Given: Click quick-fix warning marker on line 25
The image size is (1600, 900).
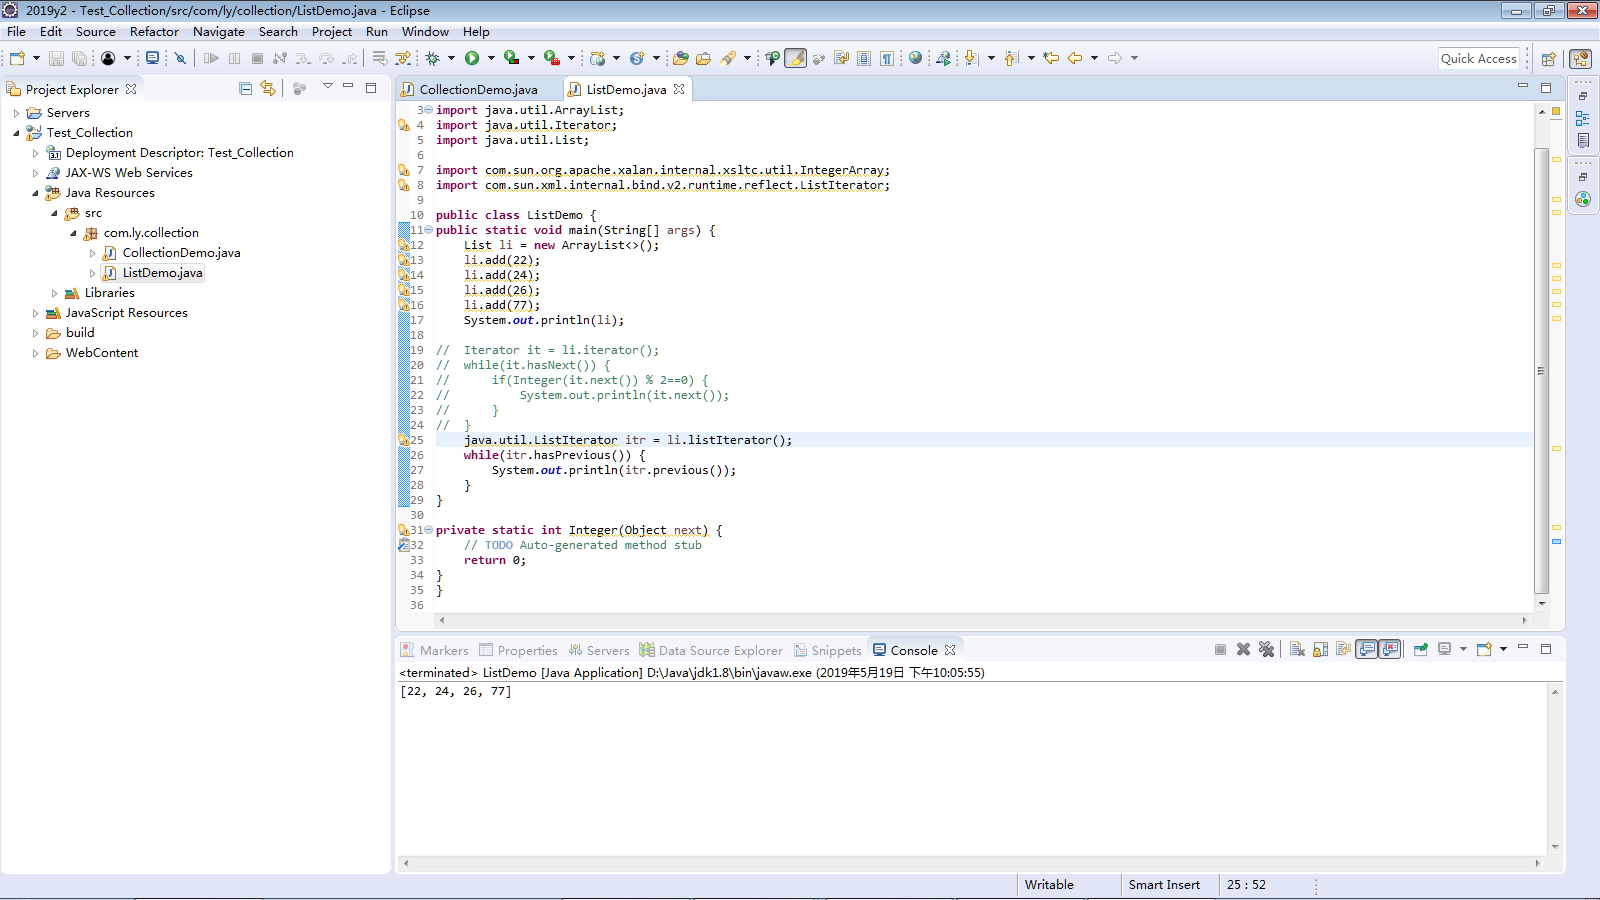Looking at the screenshot, I should (404, 440).
